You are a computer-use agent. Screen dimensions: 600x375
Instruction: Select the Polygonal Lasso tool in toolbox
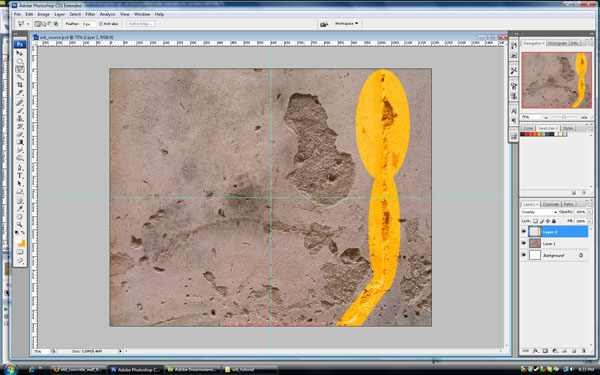[x=20, y=69]
